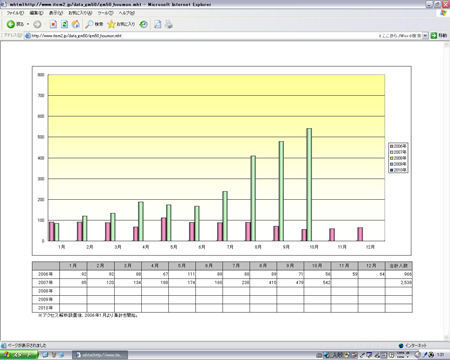Open the Search (検索) magnifier button
450x360 pixels.
click(x=94, y=24)
